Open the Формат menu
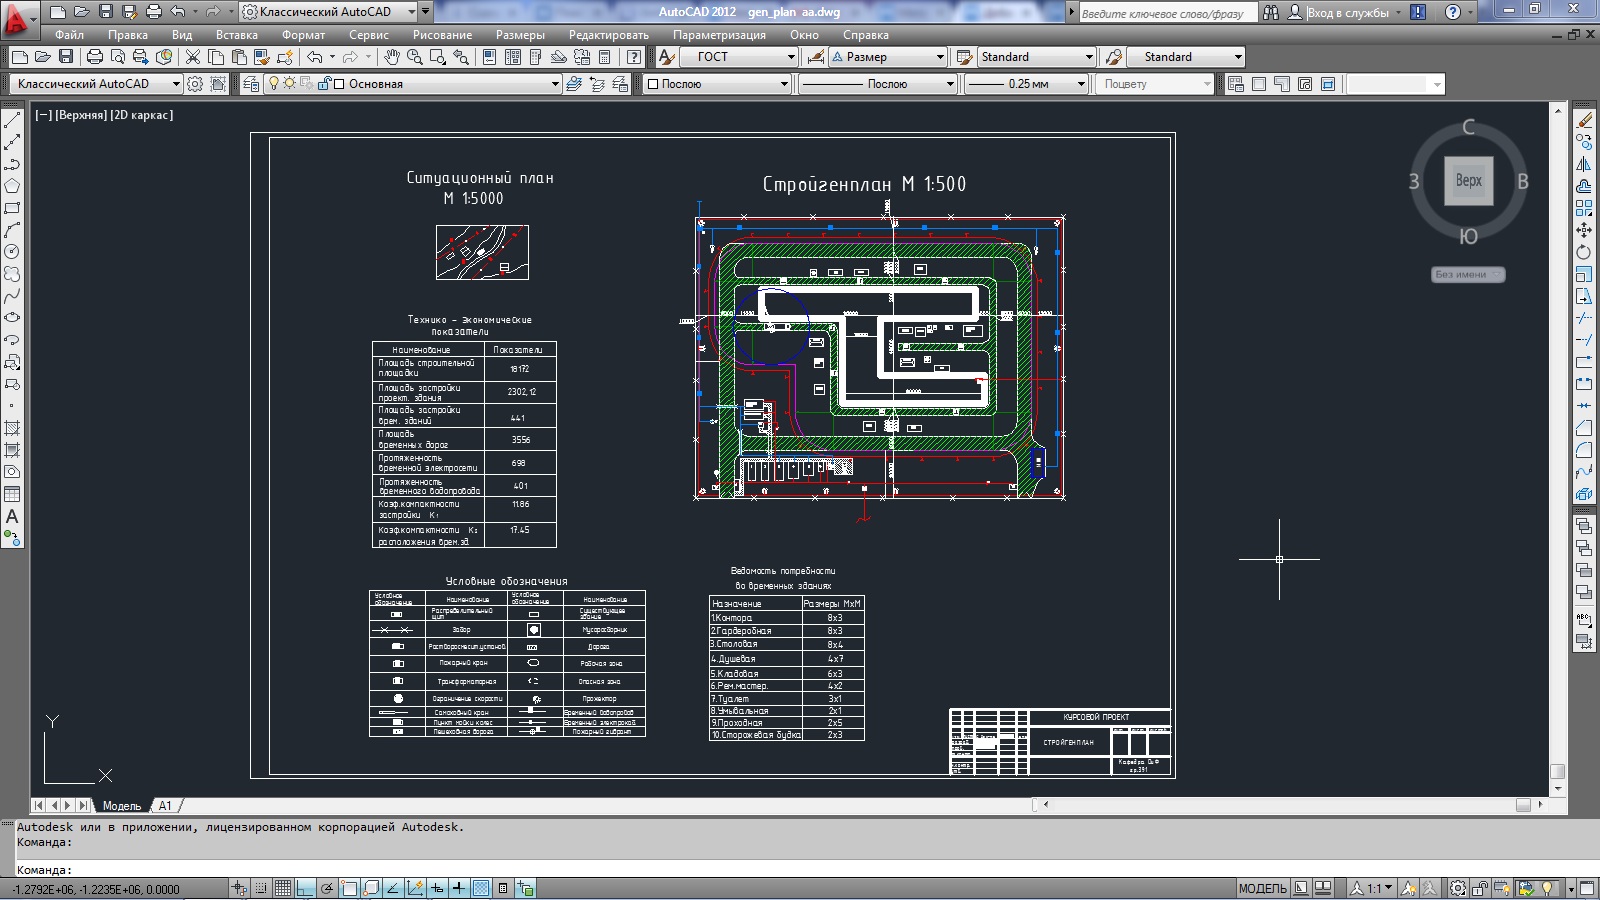The image size is (1600, 900). (x=303, y=34)
